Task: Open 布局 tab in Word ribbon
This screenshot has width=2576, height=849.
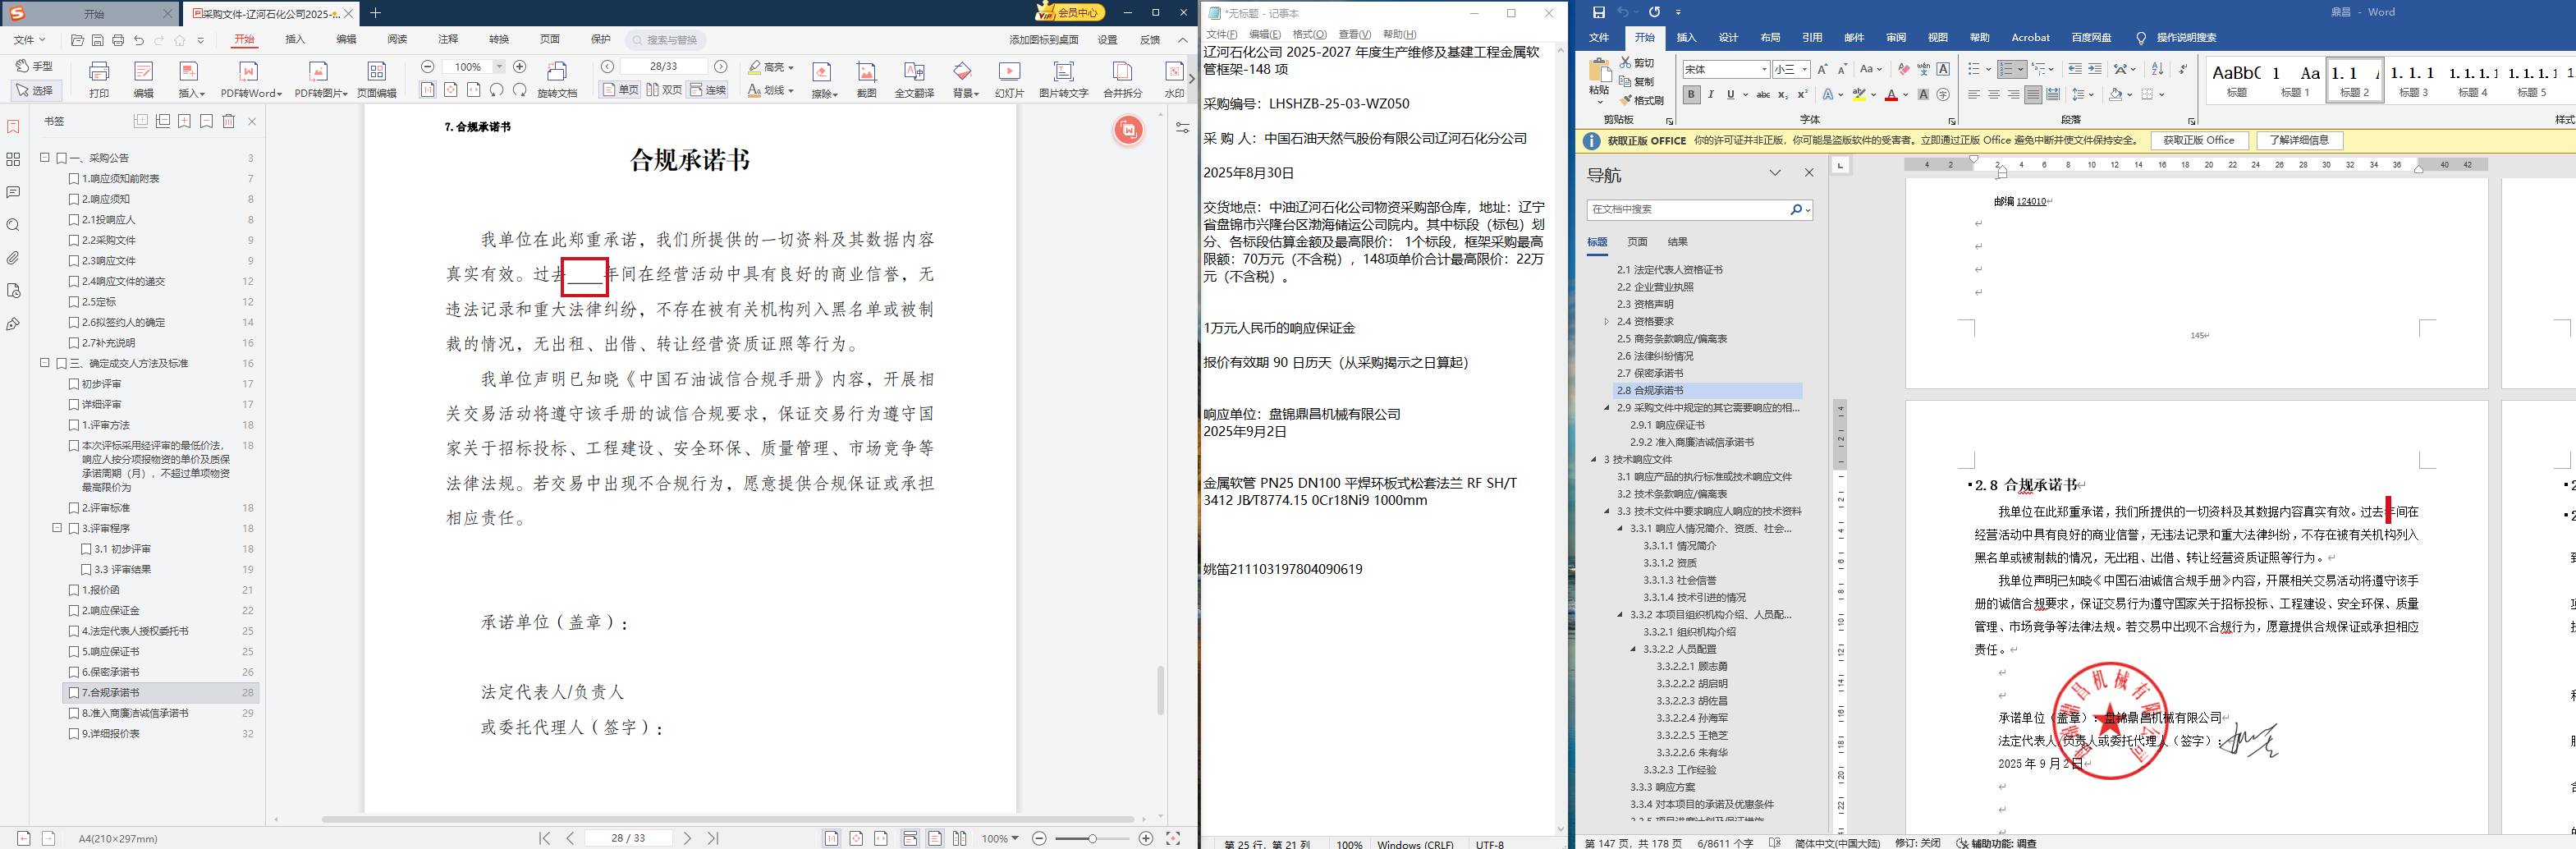Action: coord(1770,38)
